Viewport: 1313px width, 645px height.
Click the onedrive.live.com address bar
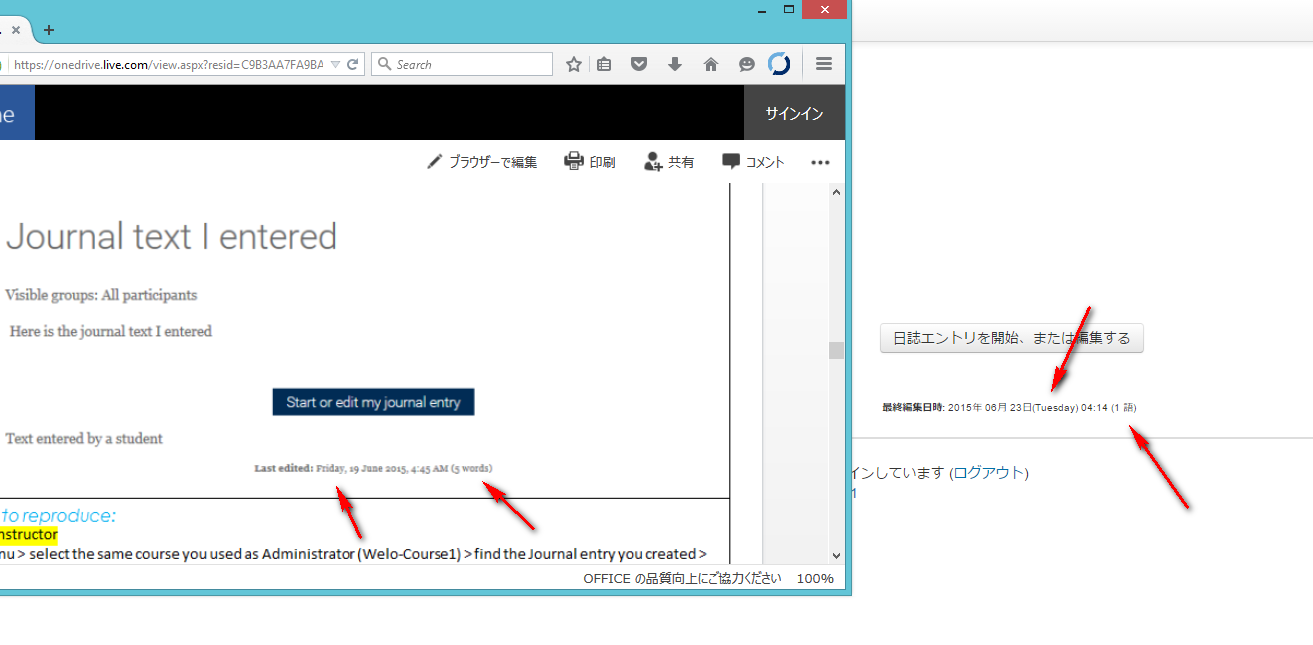[168, 64]
